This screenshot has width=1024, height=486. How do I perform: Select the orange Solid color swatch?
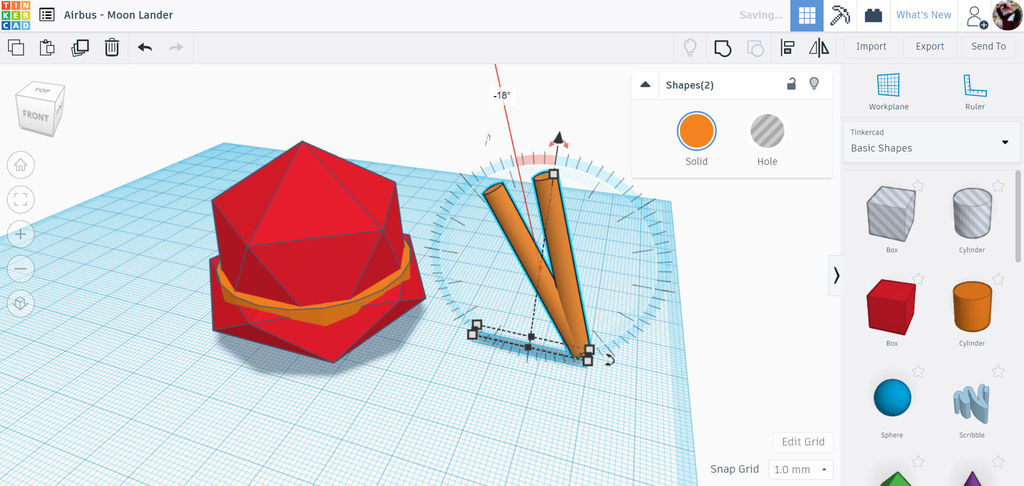(696, 131)
